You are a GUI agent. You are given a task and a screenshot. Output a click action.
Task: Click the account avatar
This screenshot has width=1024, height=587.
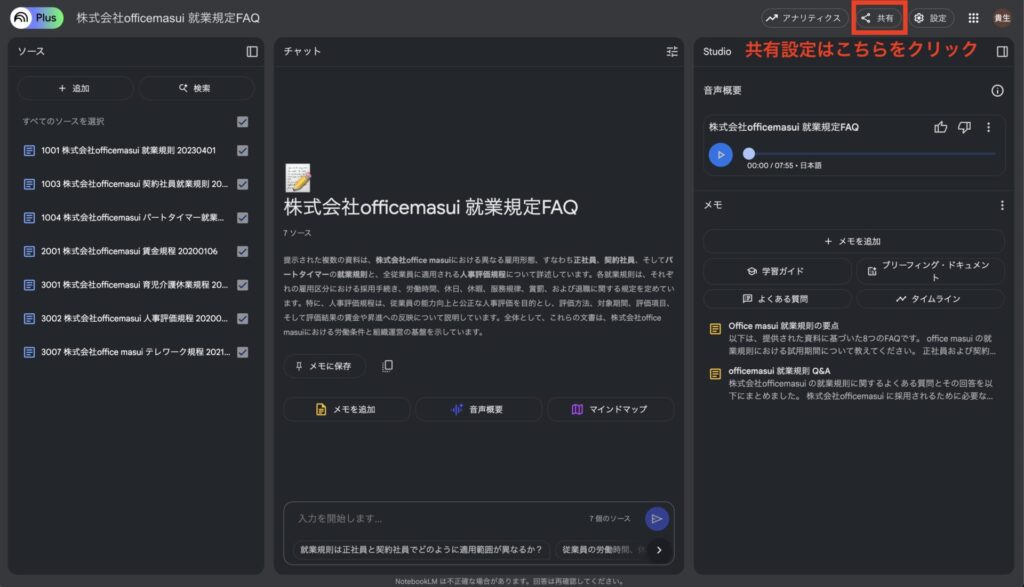pos(1002,18)
